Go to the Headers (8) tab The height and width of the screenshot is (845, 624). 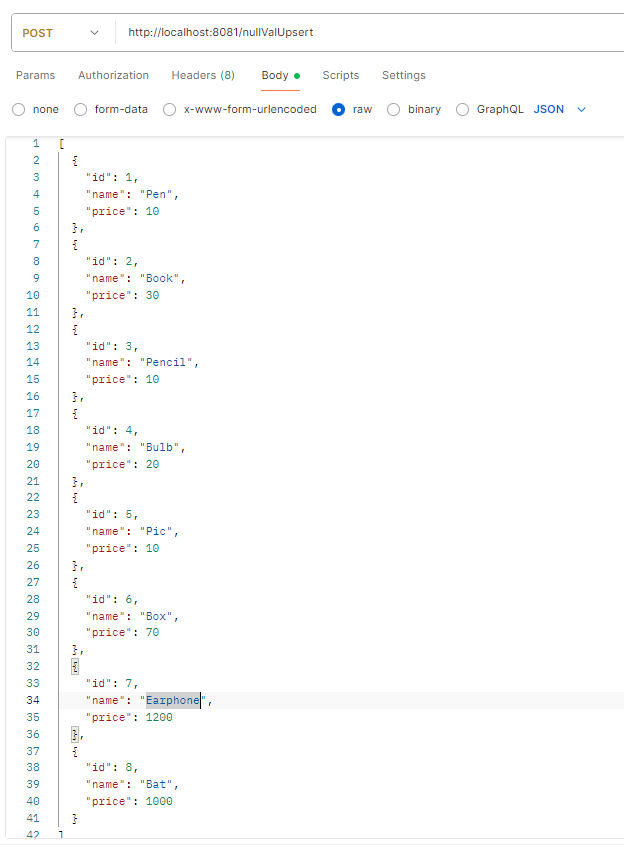click(203, 75)
